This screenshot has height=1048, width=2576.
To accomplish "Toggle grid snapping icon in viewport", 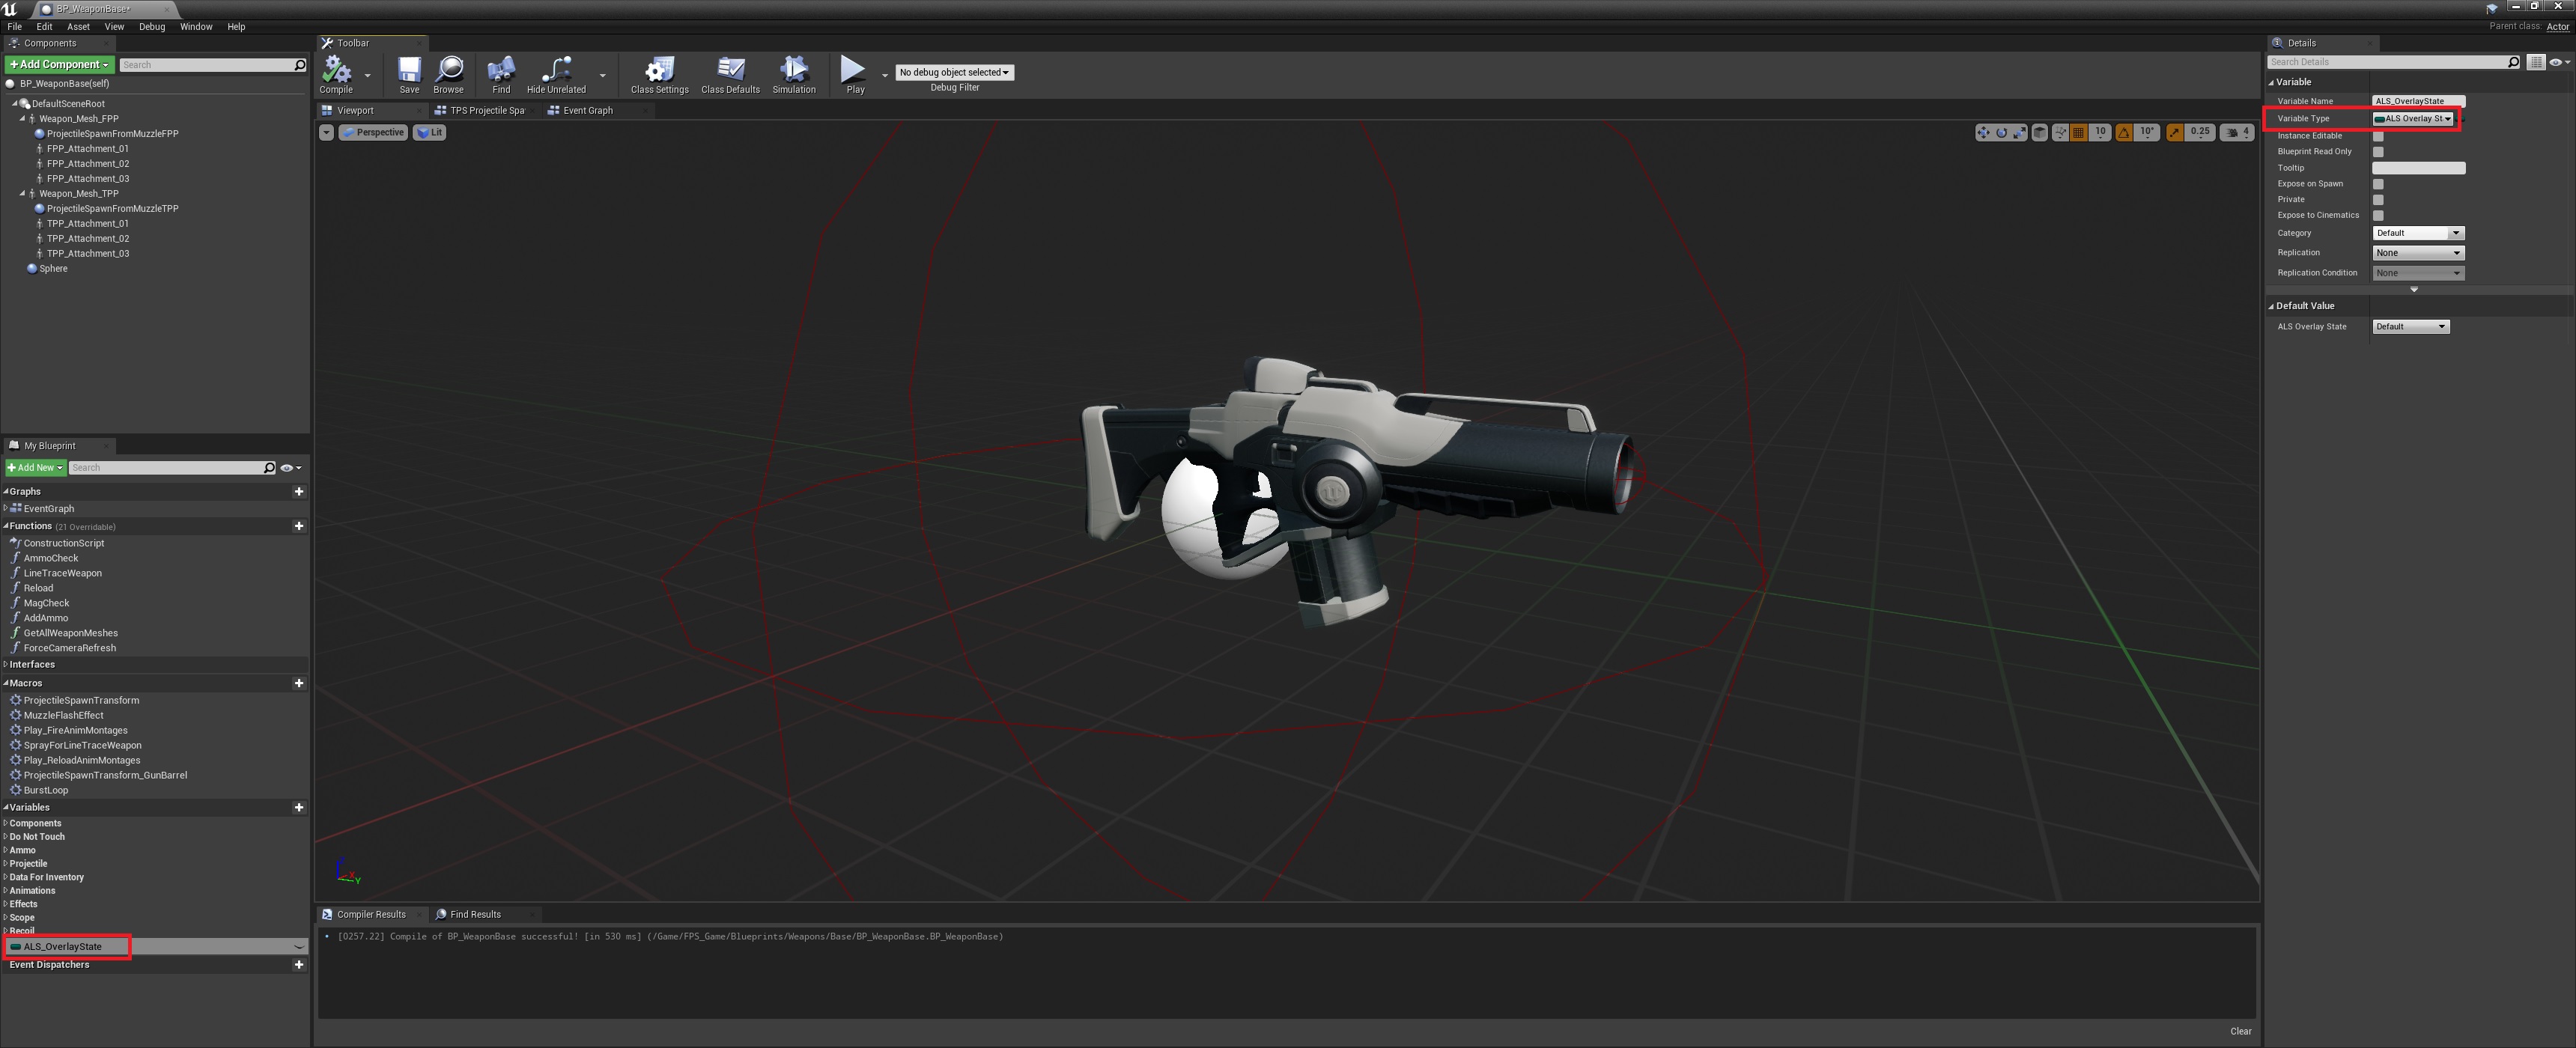I will tap(2078, 132).
